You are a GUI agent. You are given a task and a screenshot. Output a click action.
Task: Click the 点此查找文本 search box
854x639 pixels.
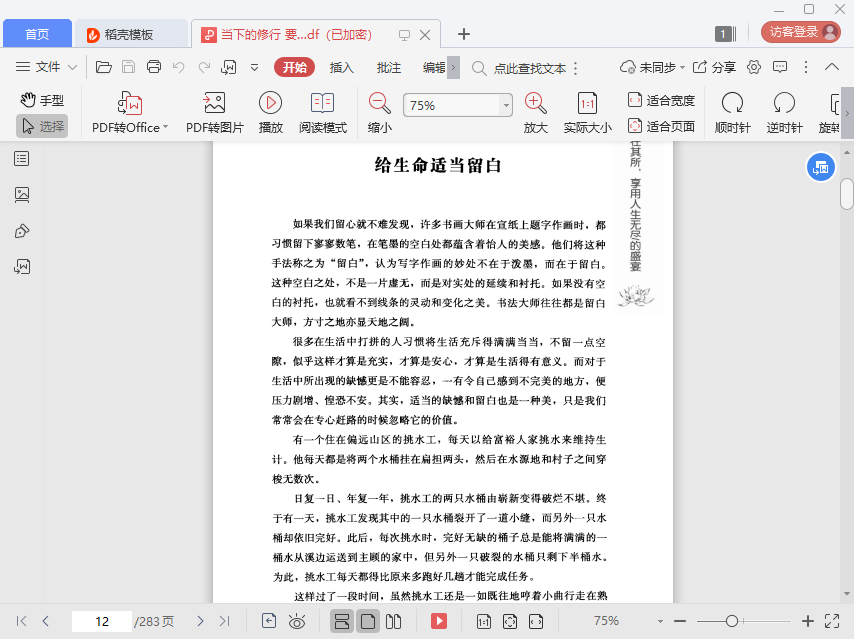tap(529, 68)
